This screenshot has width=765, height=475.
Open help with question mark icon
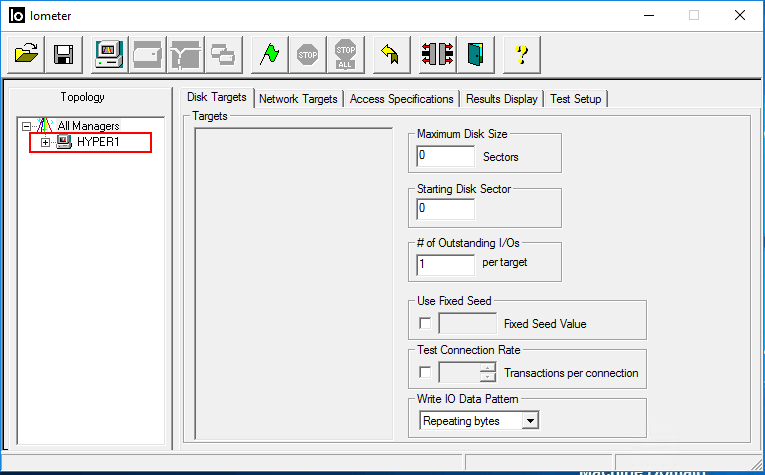click(x=522, y=54)
